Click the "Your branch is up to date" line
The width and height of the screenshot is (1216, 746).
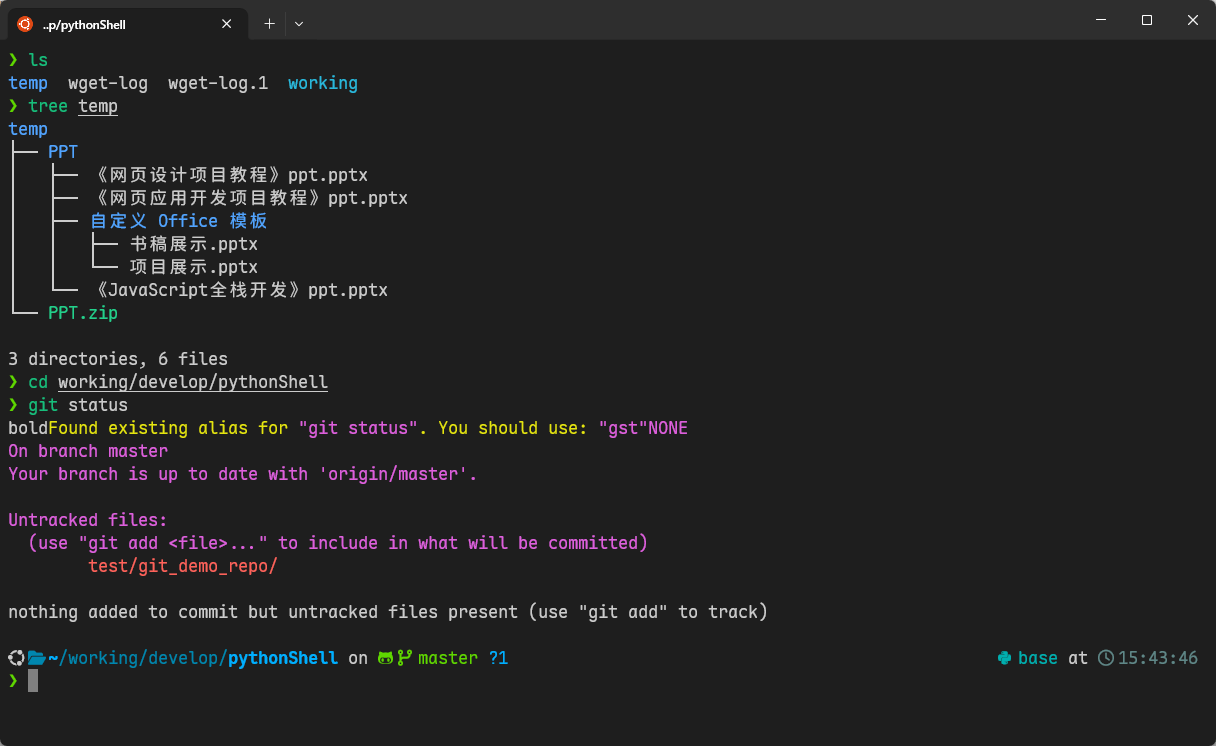click(x=243, y=474)
